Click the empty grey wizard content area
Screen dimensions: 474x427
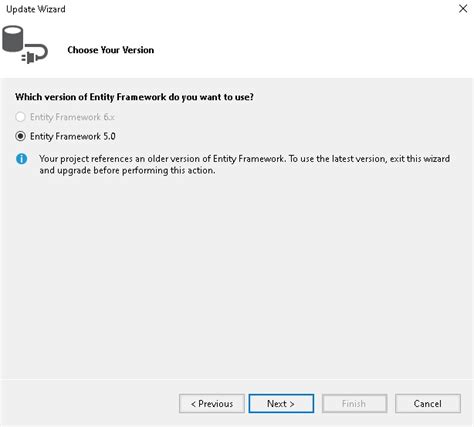pos(237,277)
